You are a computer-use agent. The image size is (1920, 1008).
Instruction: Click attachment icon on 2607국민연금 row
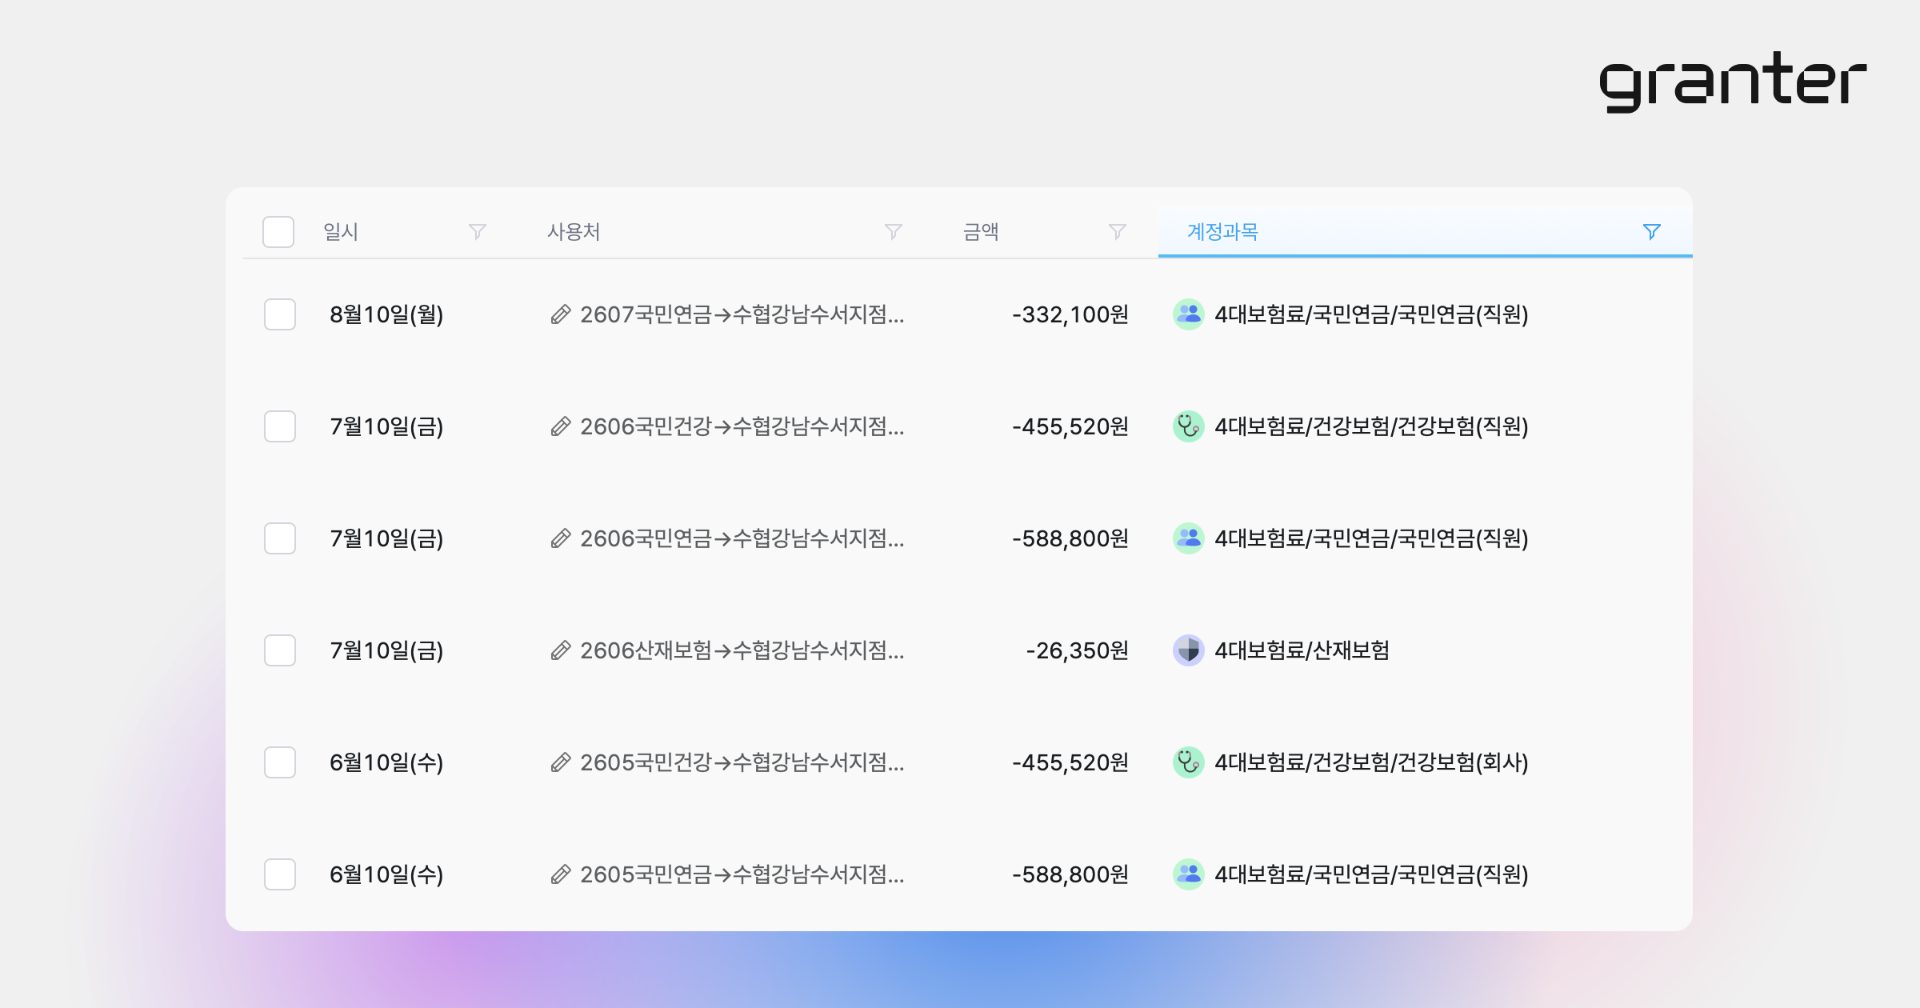coord(561,315)
